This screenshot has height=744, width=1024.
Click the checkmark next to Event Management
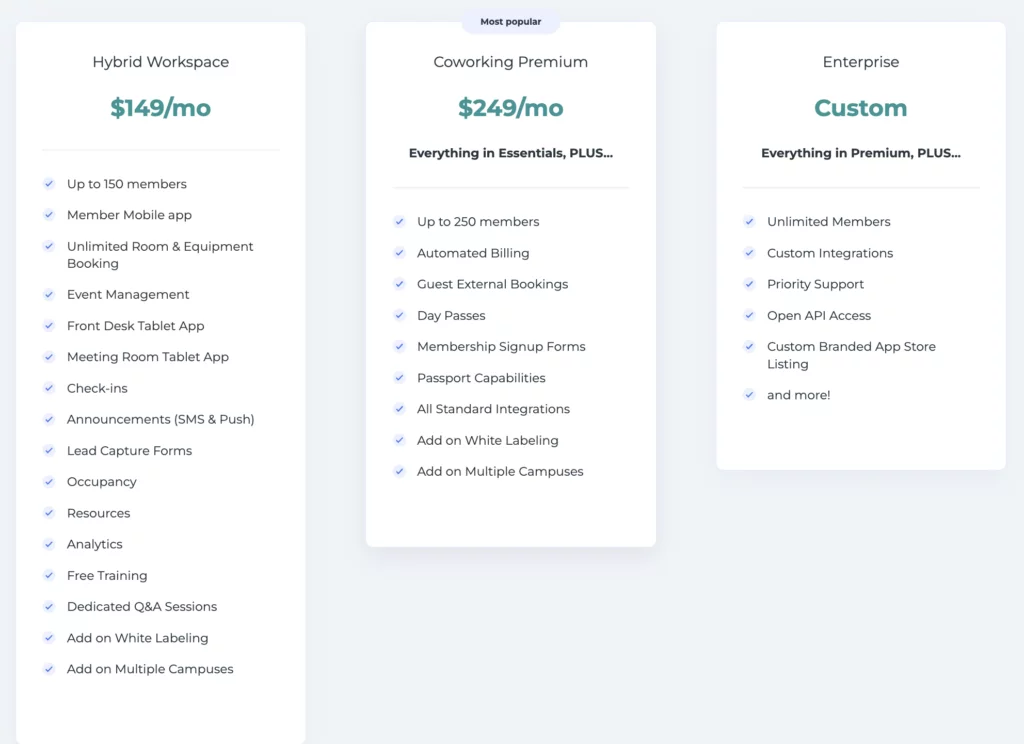49,294
